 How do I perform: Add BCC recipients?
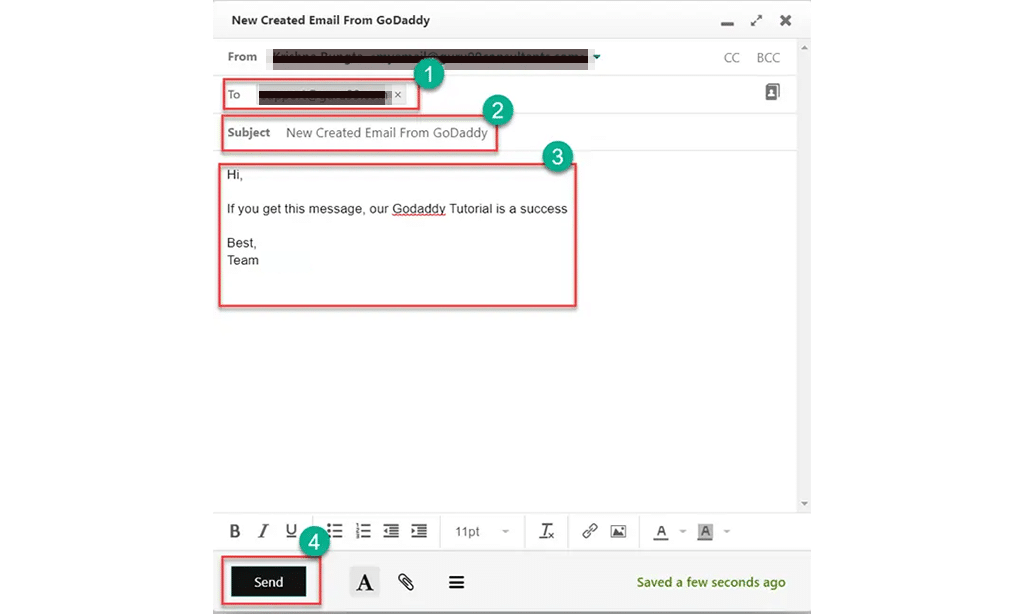pos(768,57)
